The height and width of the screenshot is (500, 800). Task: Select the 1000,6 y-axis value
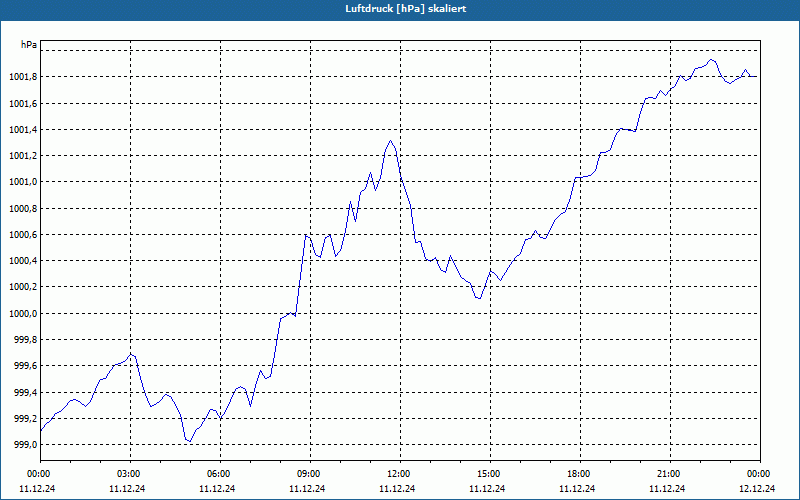pyautogui.click(x=23, y=235)
